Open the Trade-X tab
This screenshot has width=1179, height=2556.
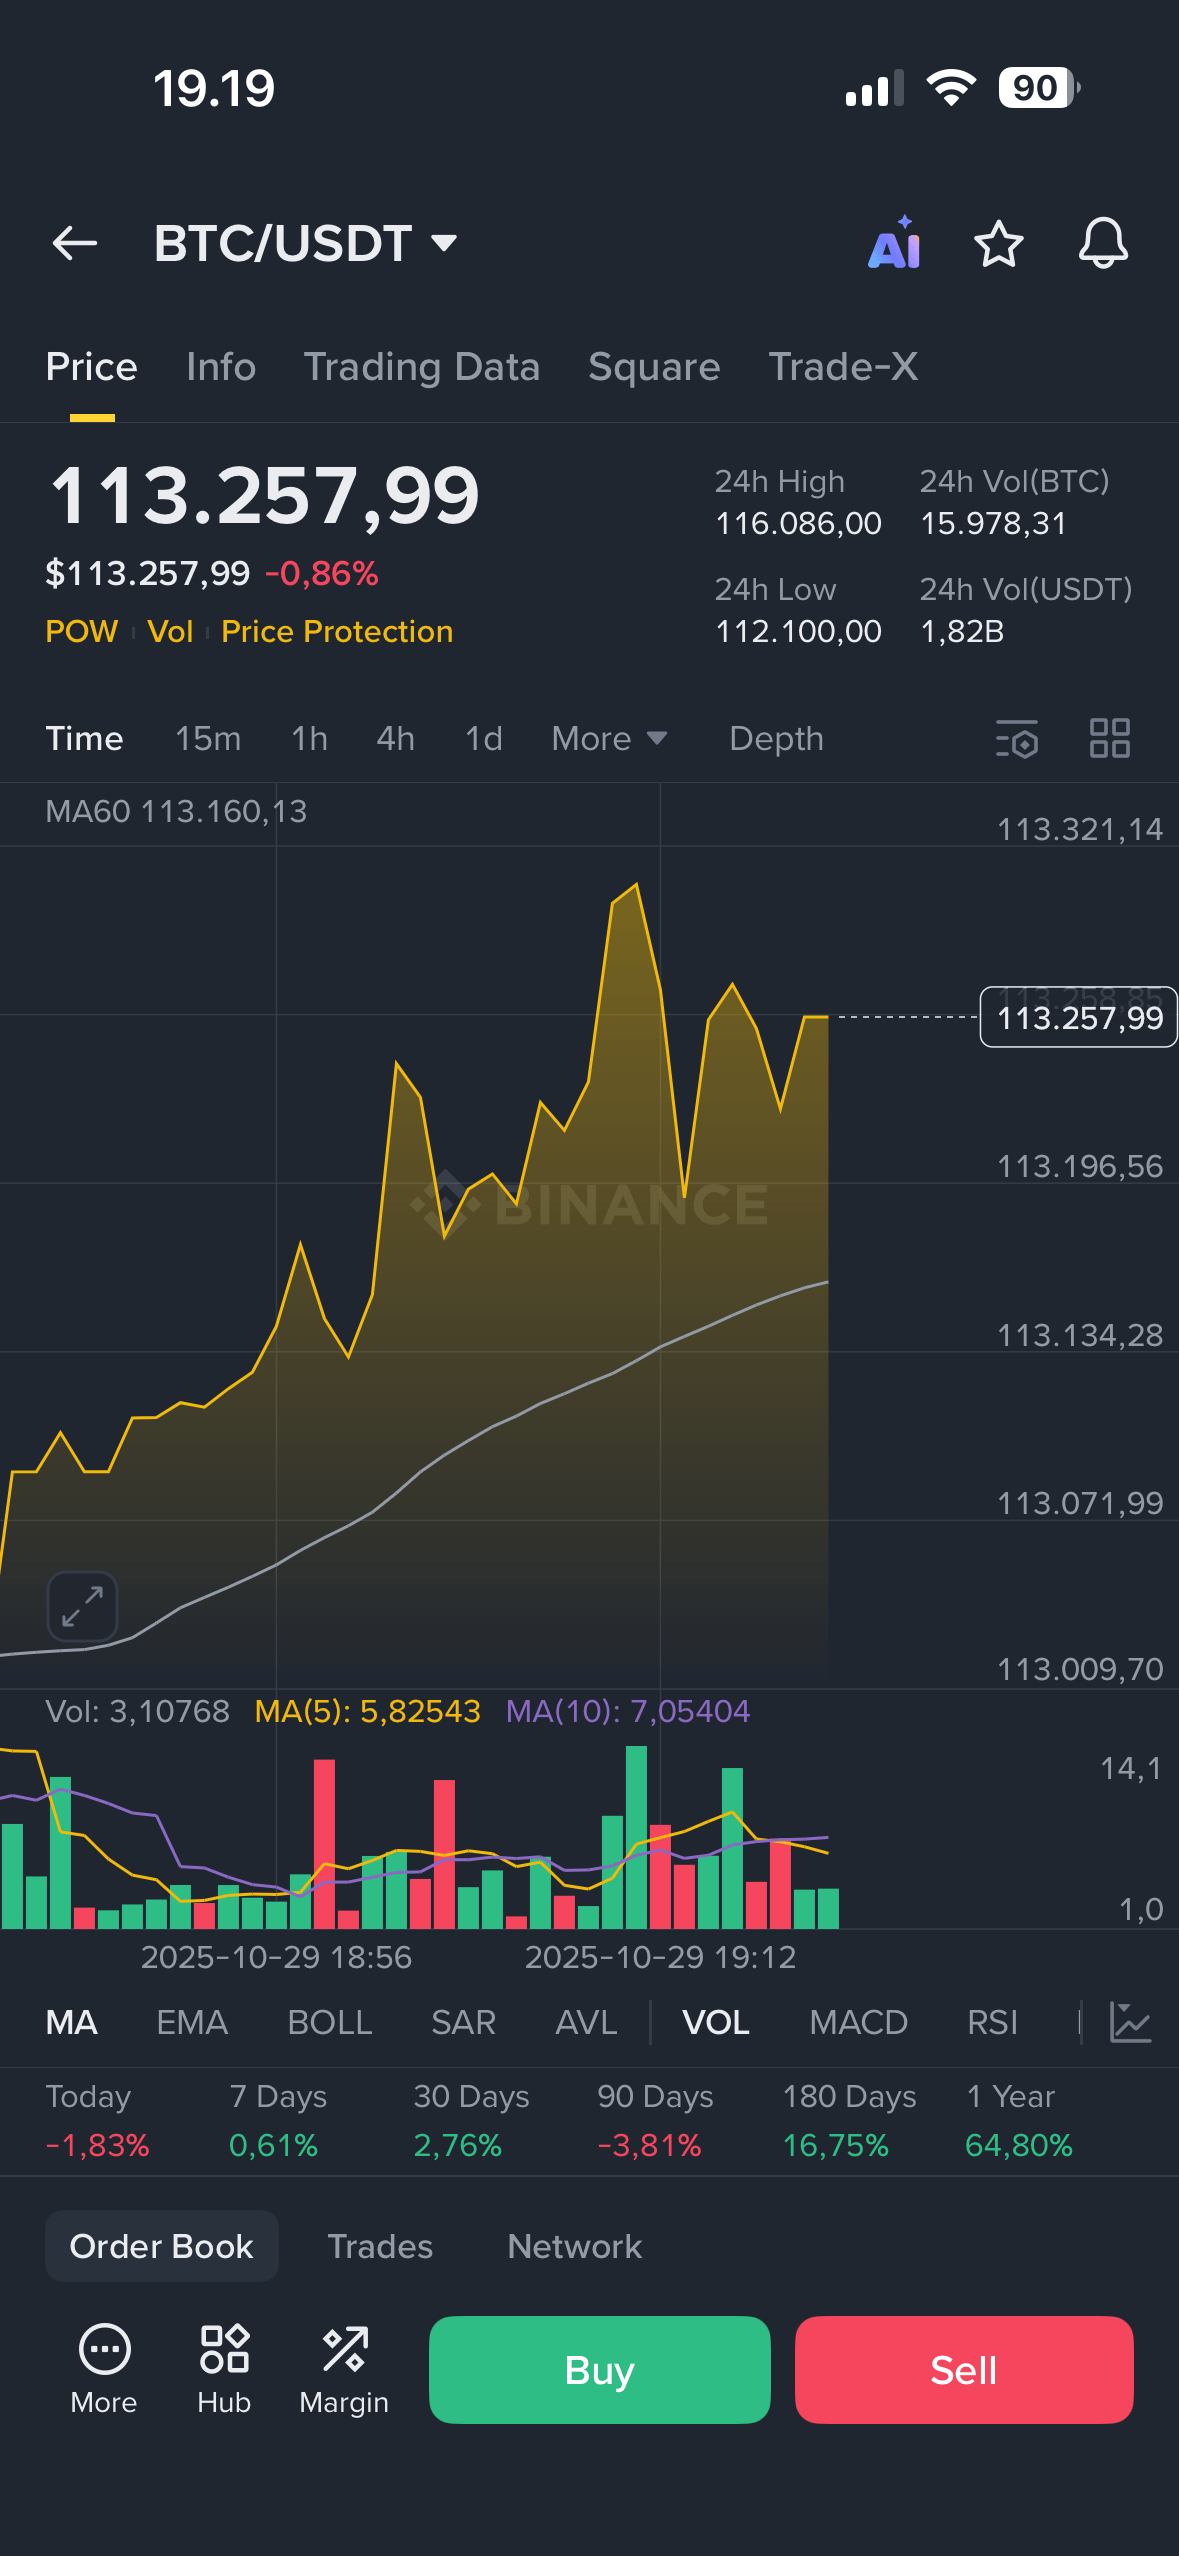click(x=843, y=367)
